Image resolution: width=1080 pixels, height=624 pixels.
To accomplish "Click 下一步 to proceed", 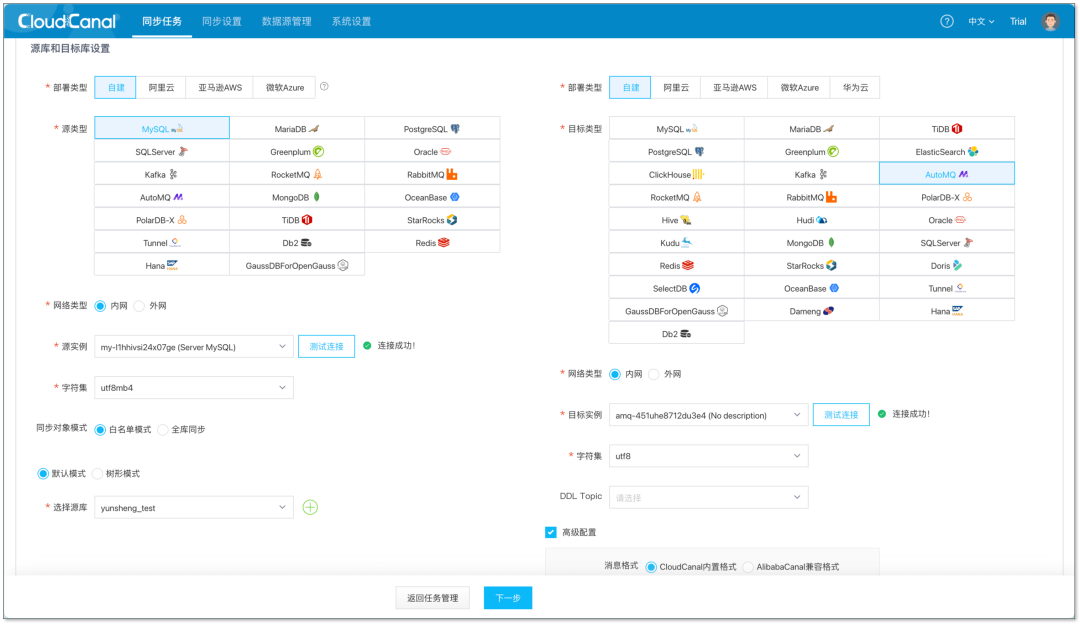I will pyautogui.click(x=508, y=598).
